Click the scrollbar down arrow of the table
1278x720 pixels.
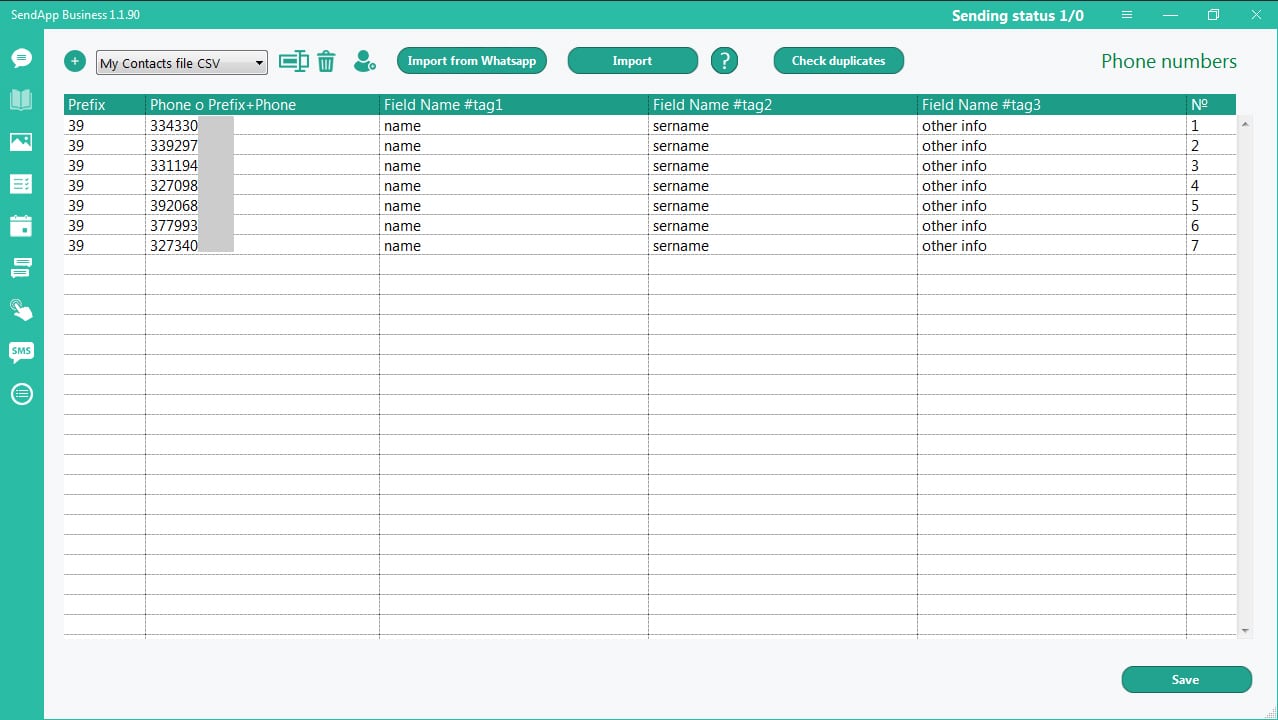(x=1245, y=630)
